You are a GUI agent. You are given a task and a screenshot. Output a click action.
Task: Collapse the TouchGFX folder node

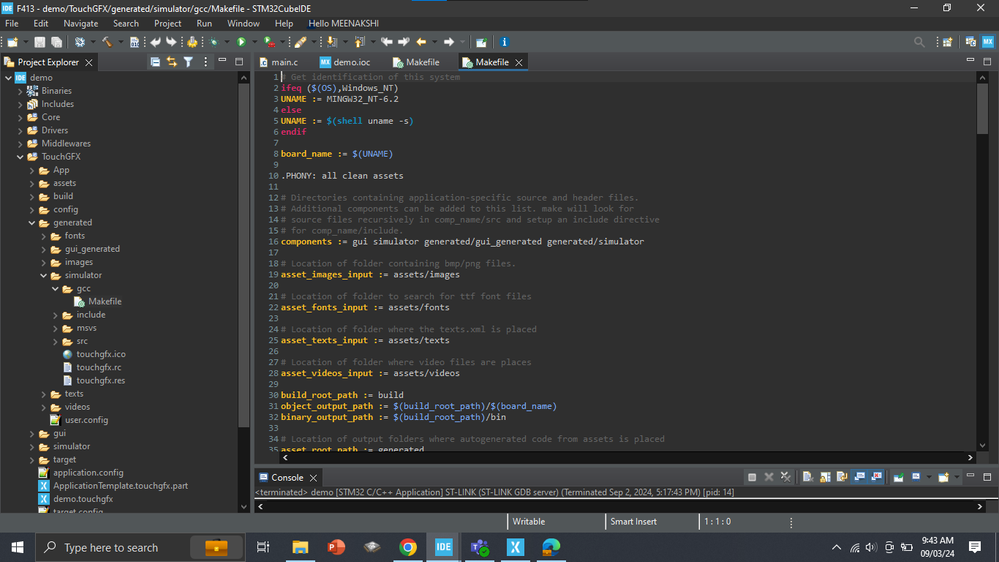pos(20,157)
